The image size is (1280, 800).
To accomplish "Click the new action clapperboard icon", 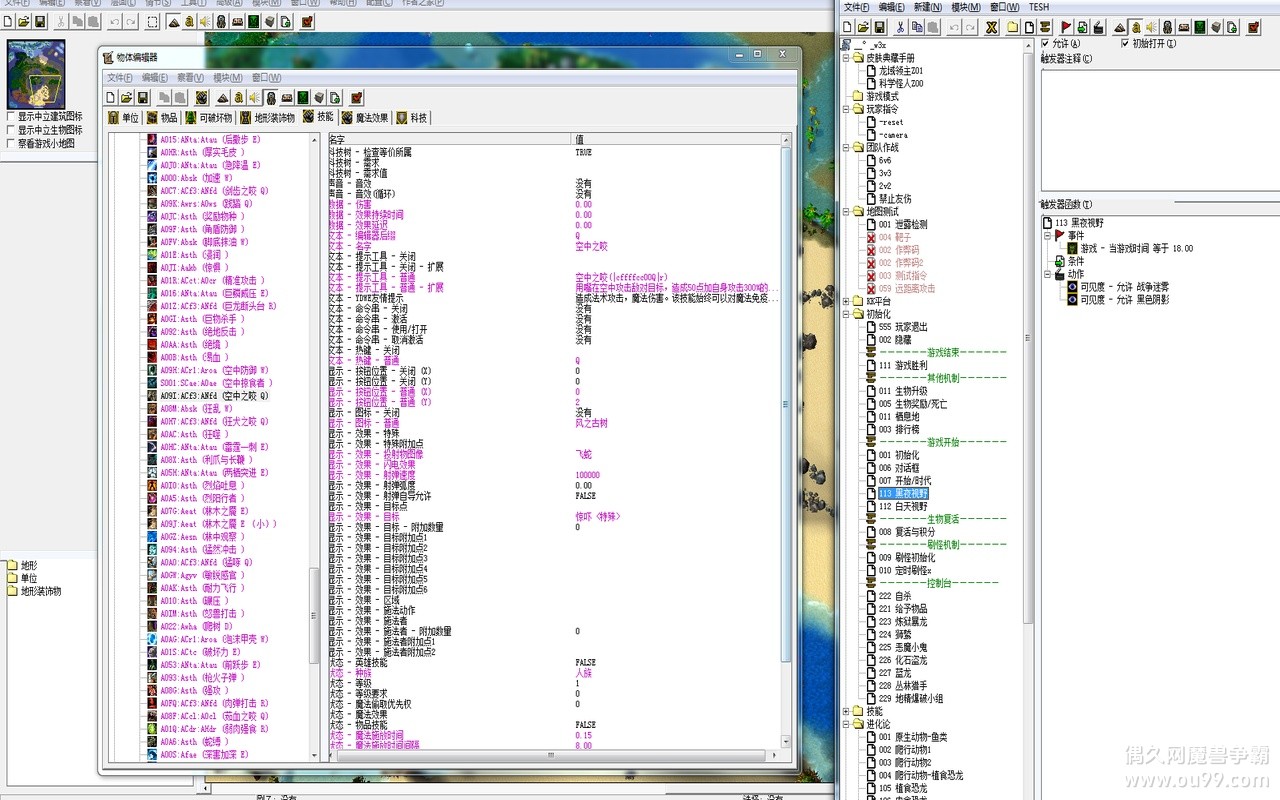I will coord(1099,26).
